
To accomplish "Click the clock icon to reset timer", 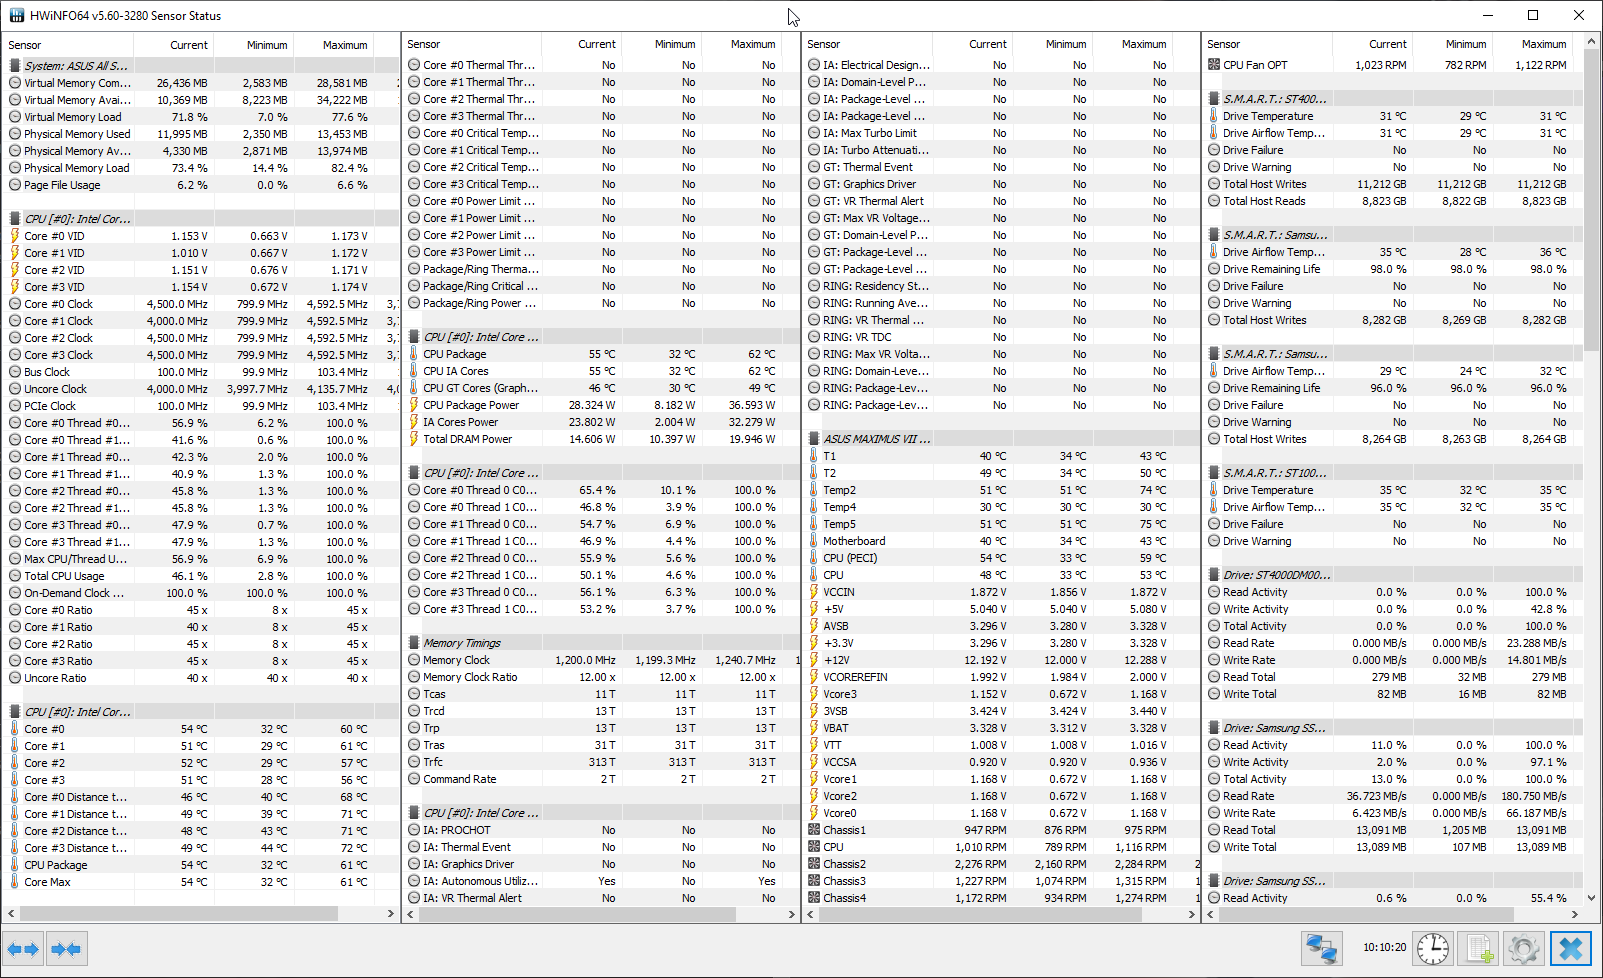I will pos(1432,948).
